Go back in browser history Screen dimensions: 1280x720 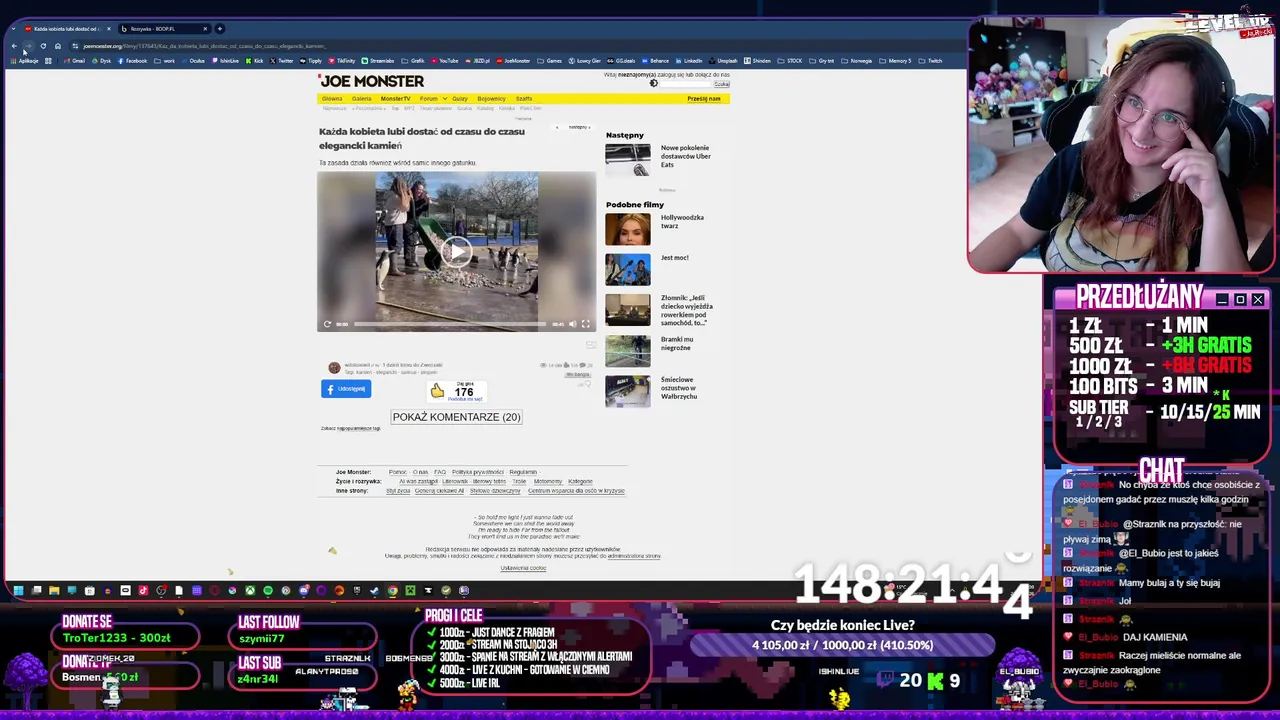(x=14, y=46)
